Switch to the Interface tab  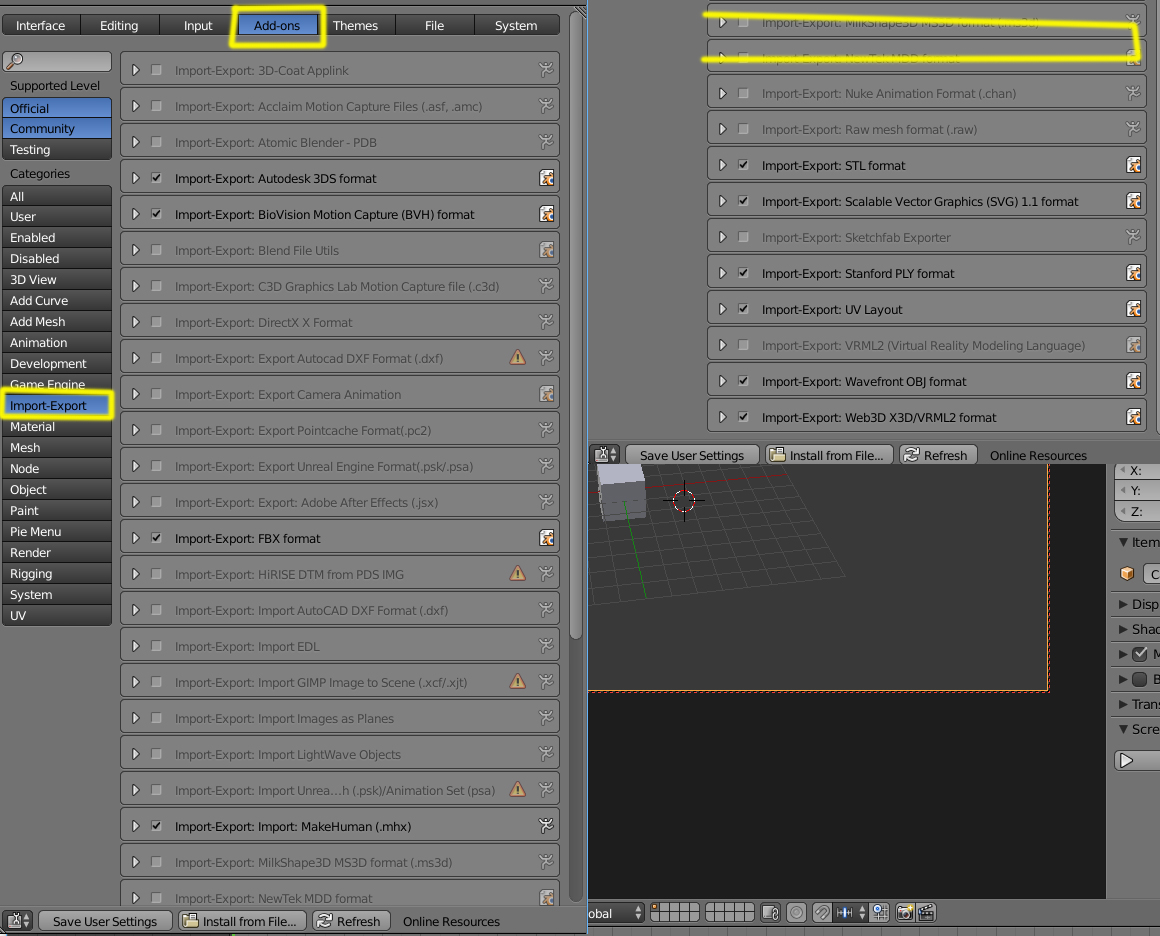click(41, 25)
